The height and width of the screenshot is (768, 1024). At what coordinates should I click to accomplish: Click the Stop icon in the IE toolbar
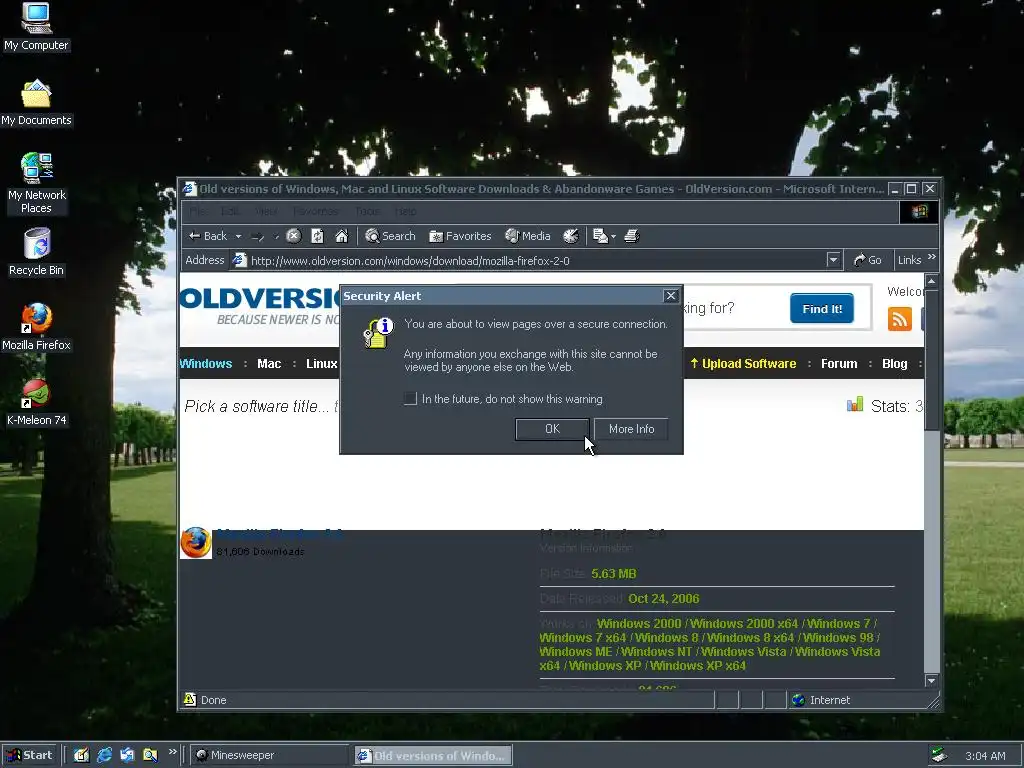(x=294, y=236)
